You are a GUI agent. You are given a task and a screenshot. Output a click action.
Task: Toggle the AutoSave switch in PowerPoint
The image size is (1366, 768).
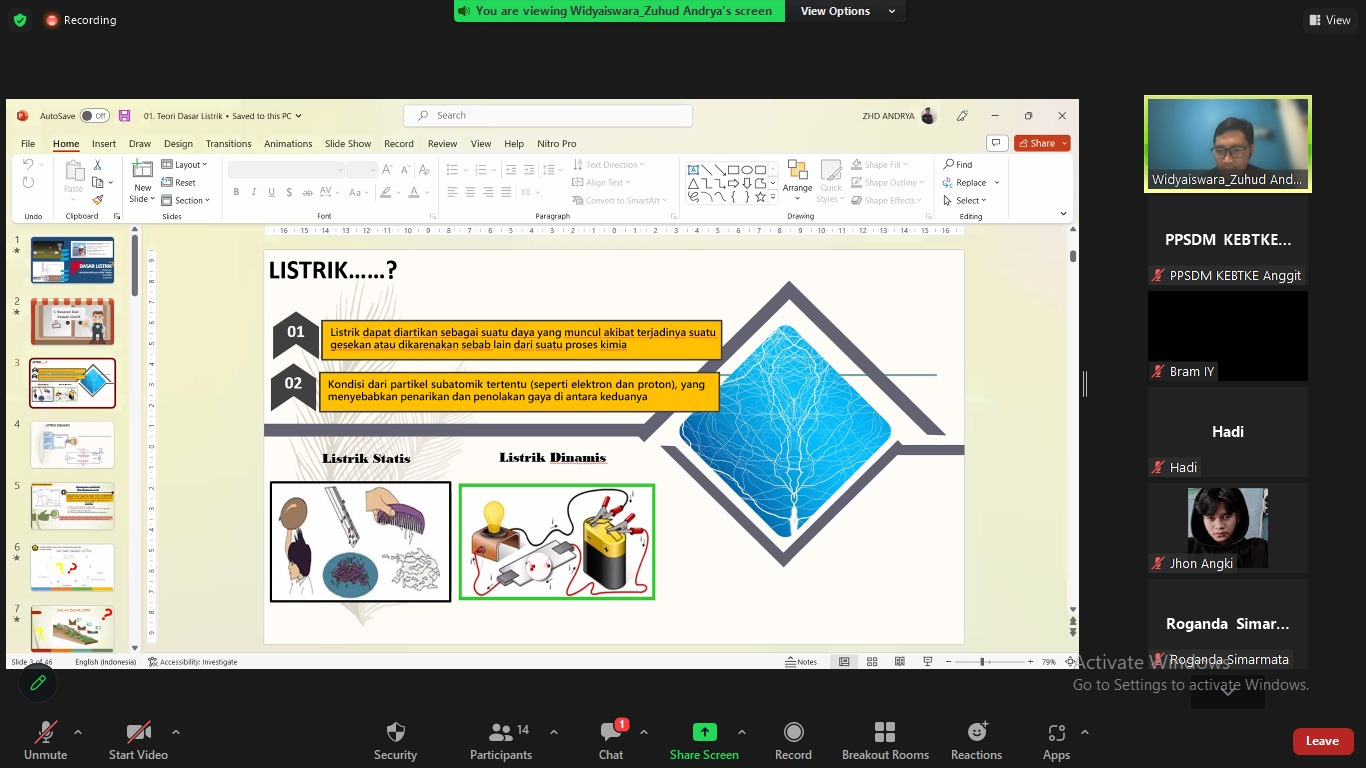94,116
